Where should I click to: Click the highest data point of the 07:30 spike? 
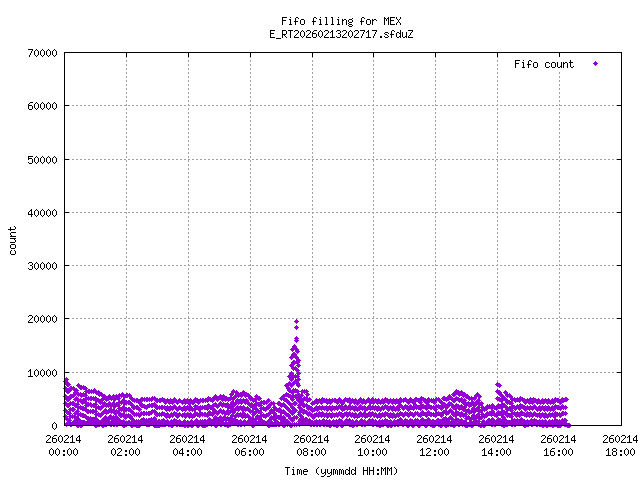coord(296,321)
